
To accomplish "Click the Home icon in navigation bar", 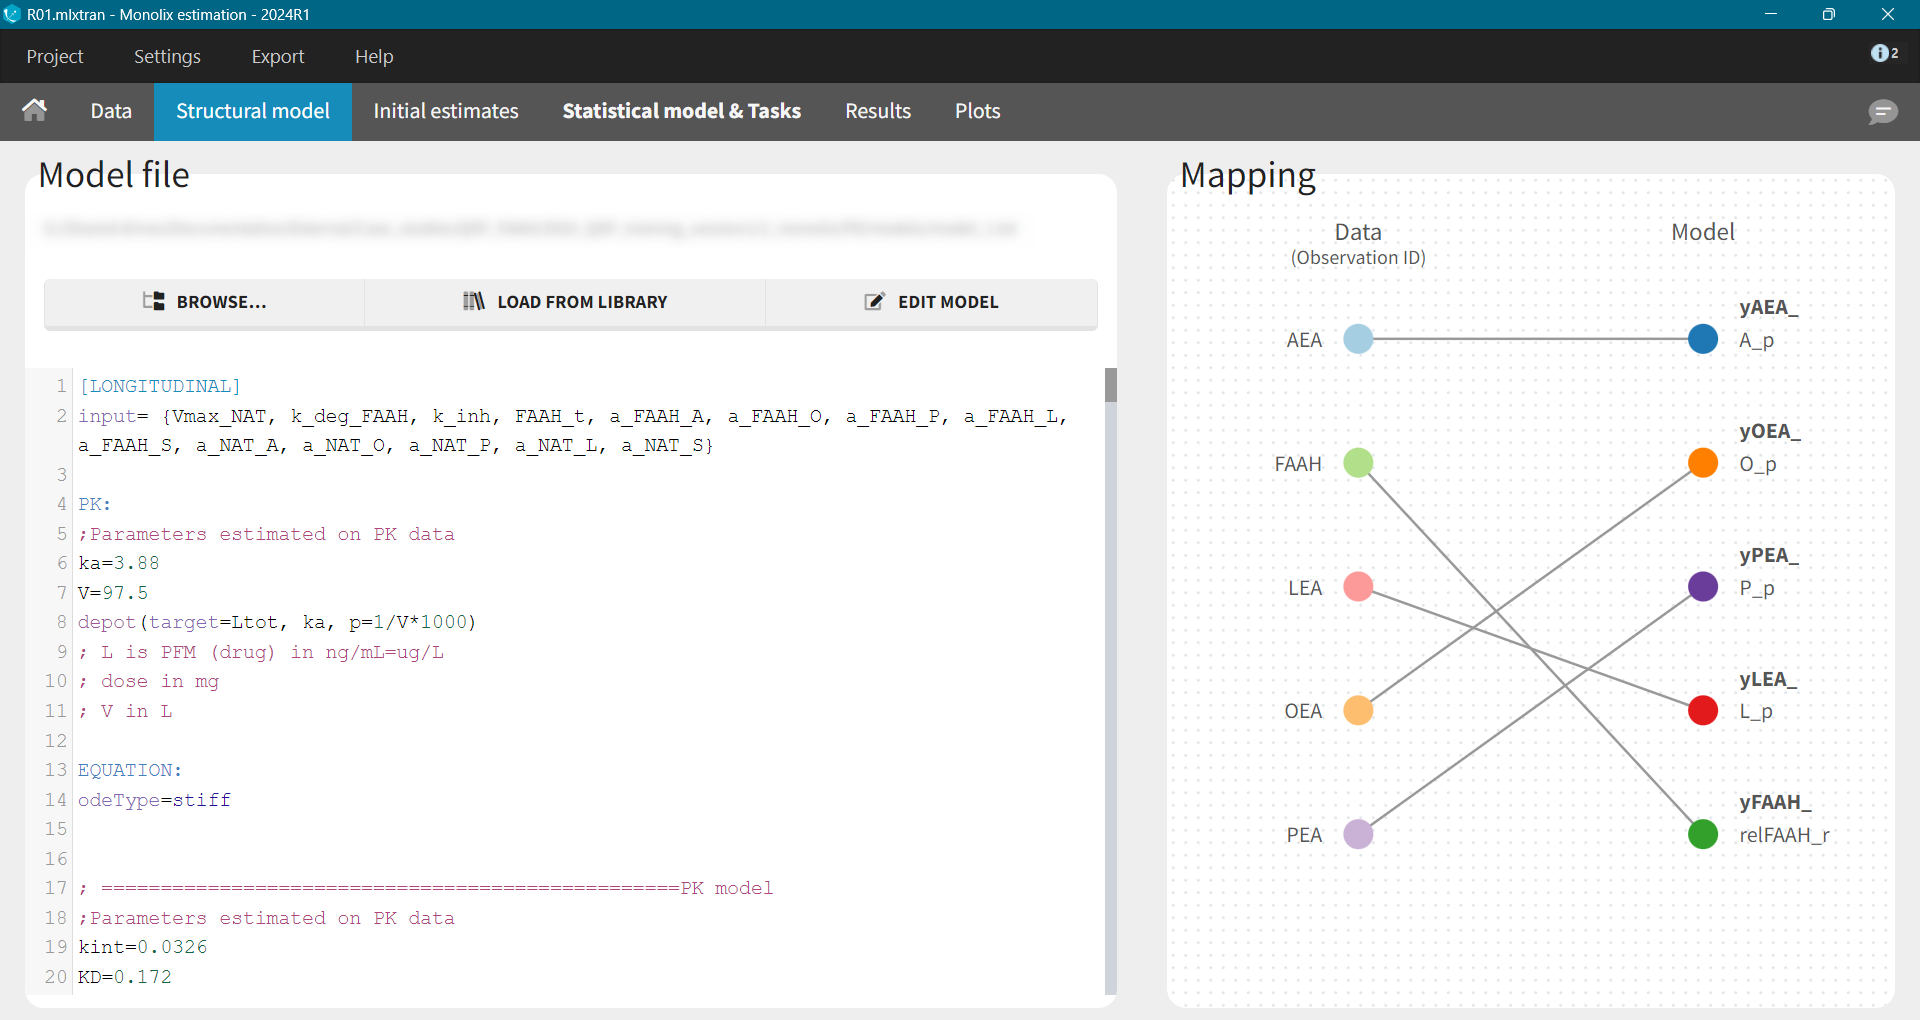I will (x=35, y=111).
